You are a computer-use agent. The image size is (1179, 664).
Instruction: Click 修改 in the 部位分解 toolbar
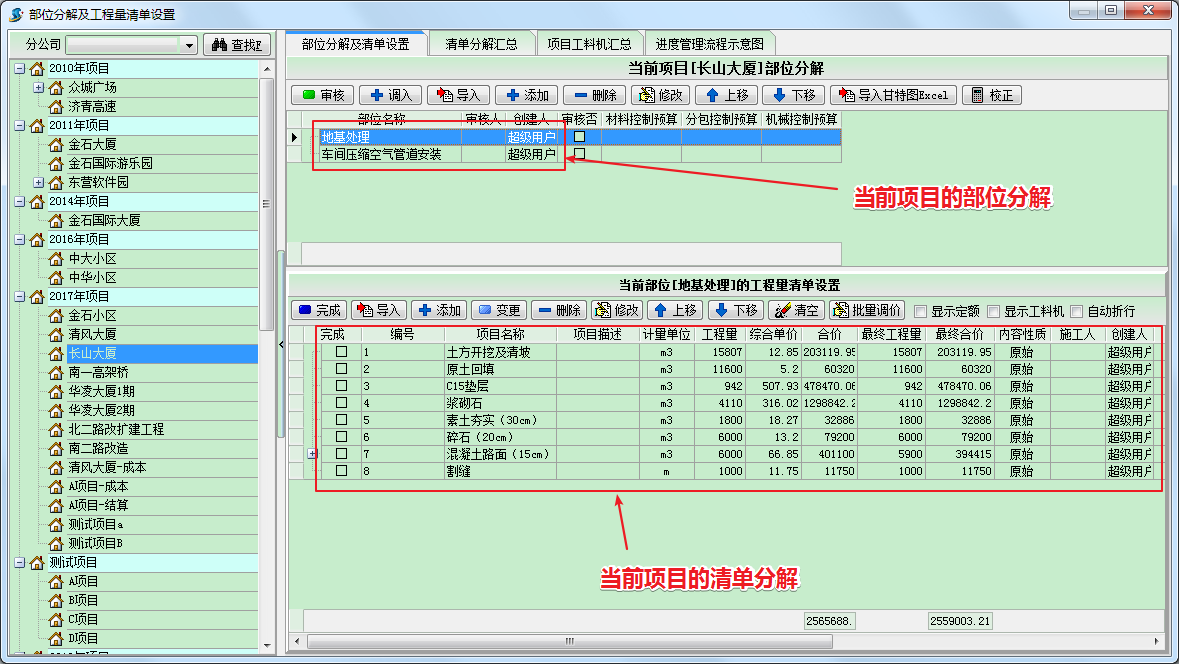pos(659,96)
